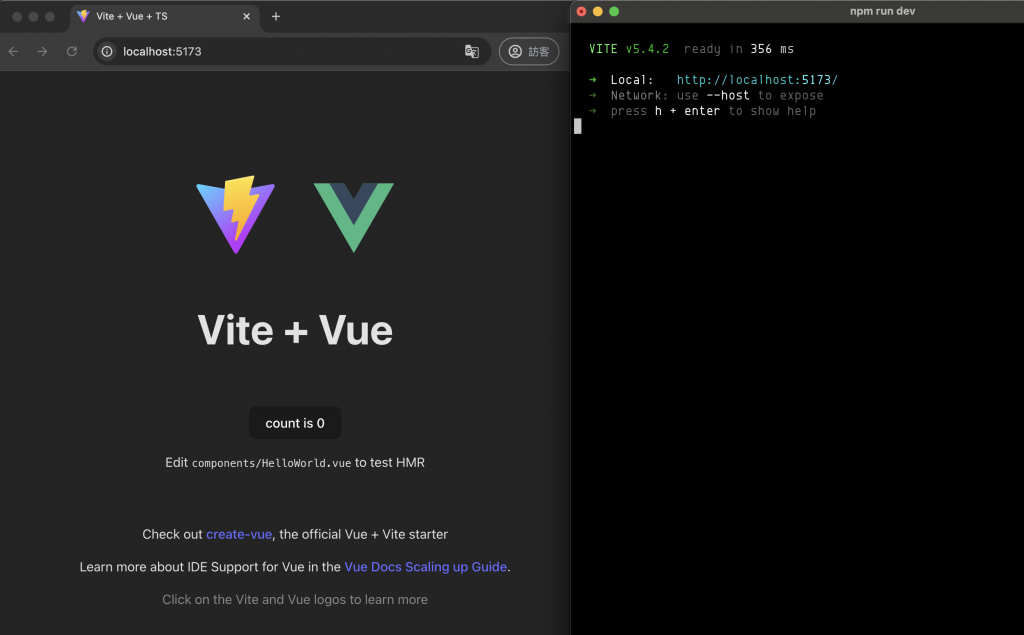This screenshot has height=635, width=1024.
Task: Maximize the npm run dev terminal window
Action: (x=614, y=11)
